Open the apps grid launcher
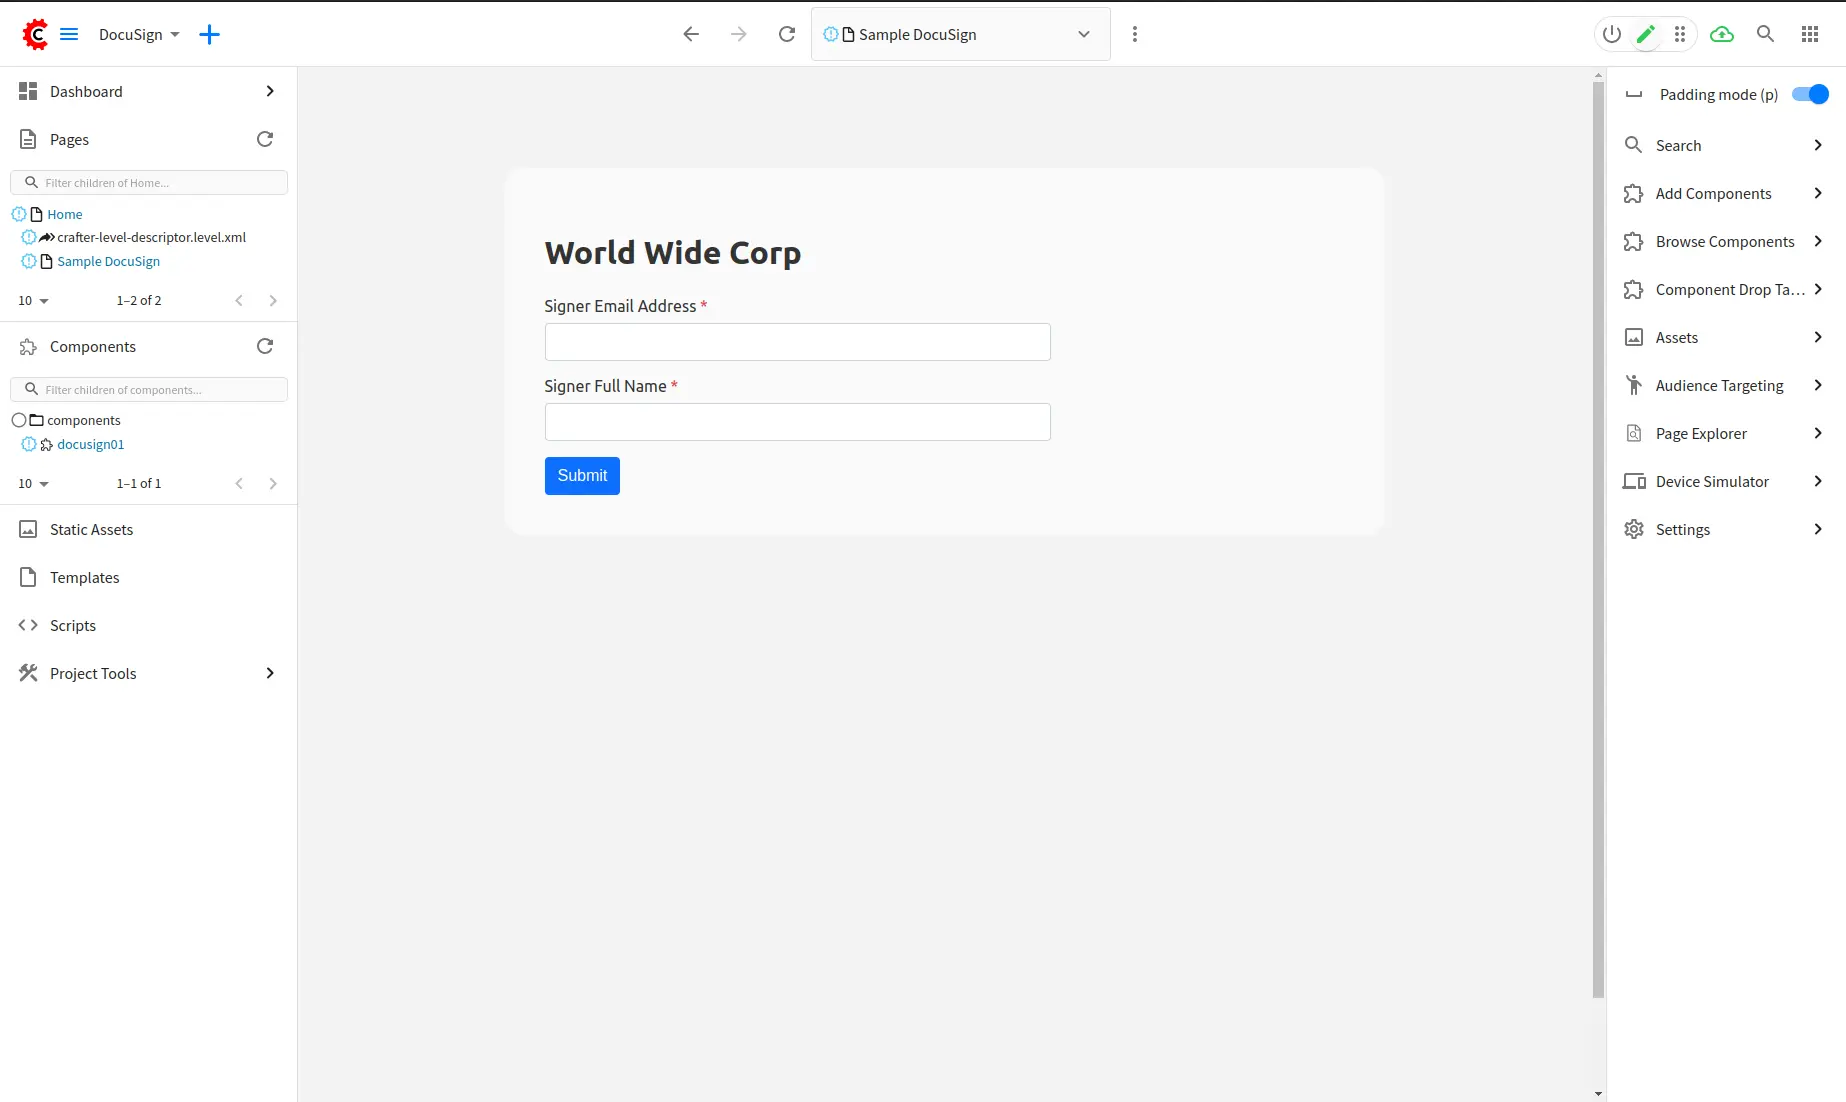 1809,35
